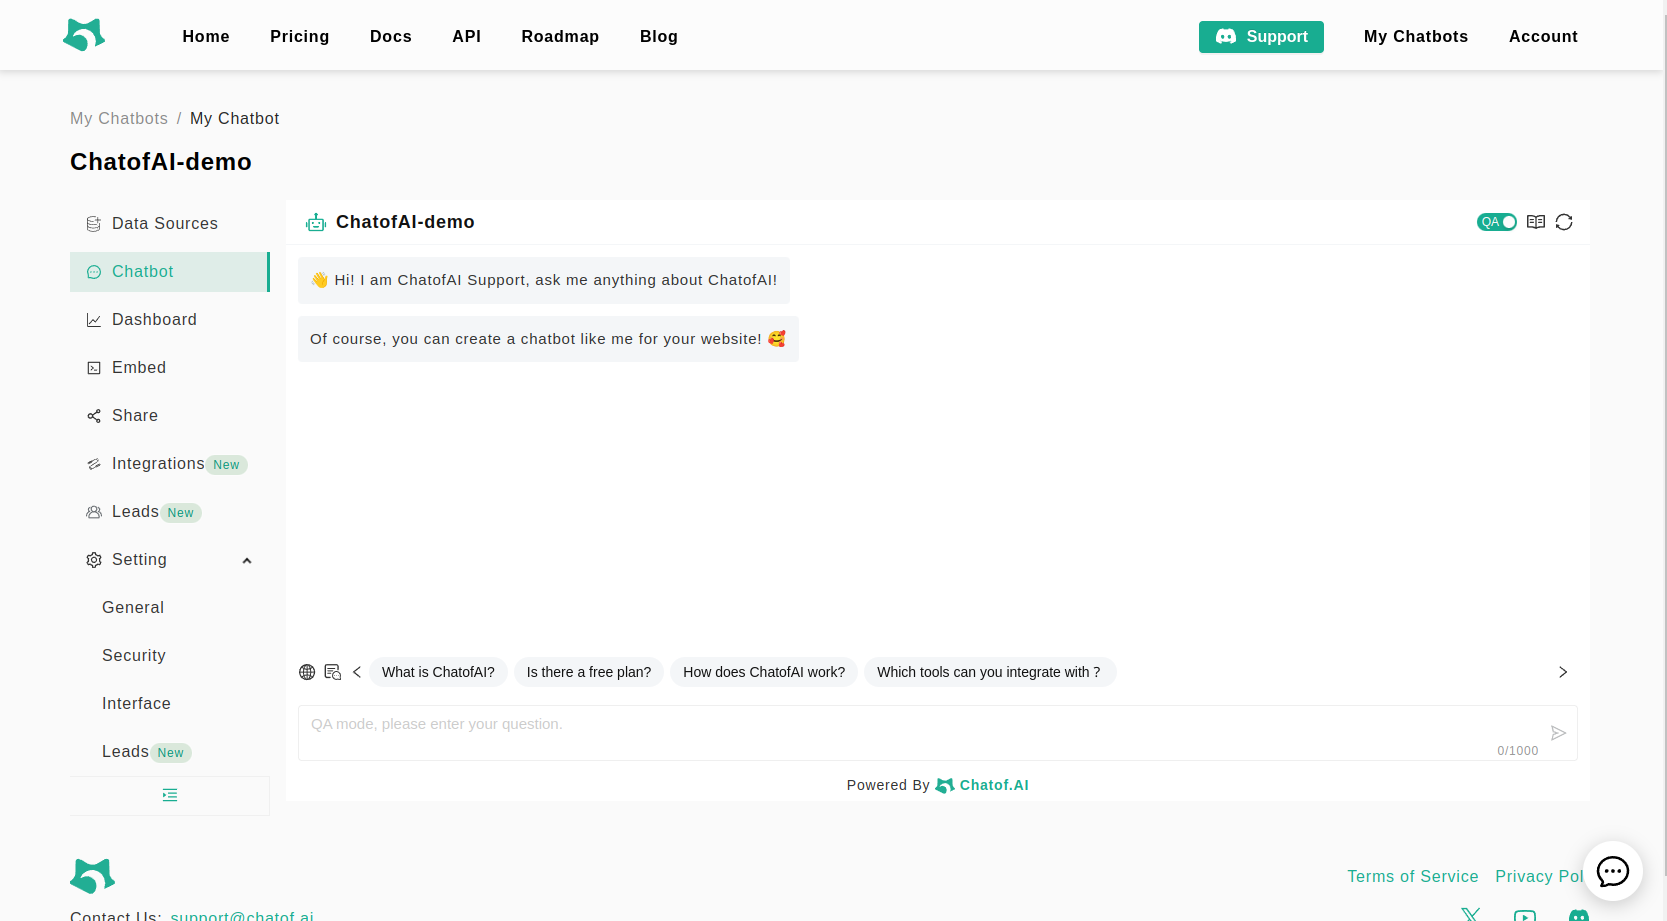Viewport: 1667px width, 921px height.
Task: Select the 'Is there a free plan?' suggestion
Action: coord(589,672)
